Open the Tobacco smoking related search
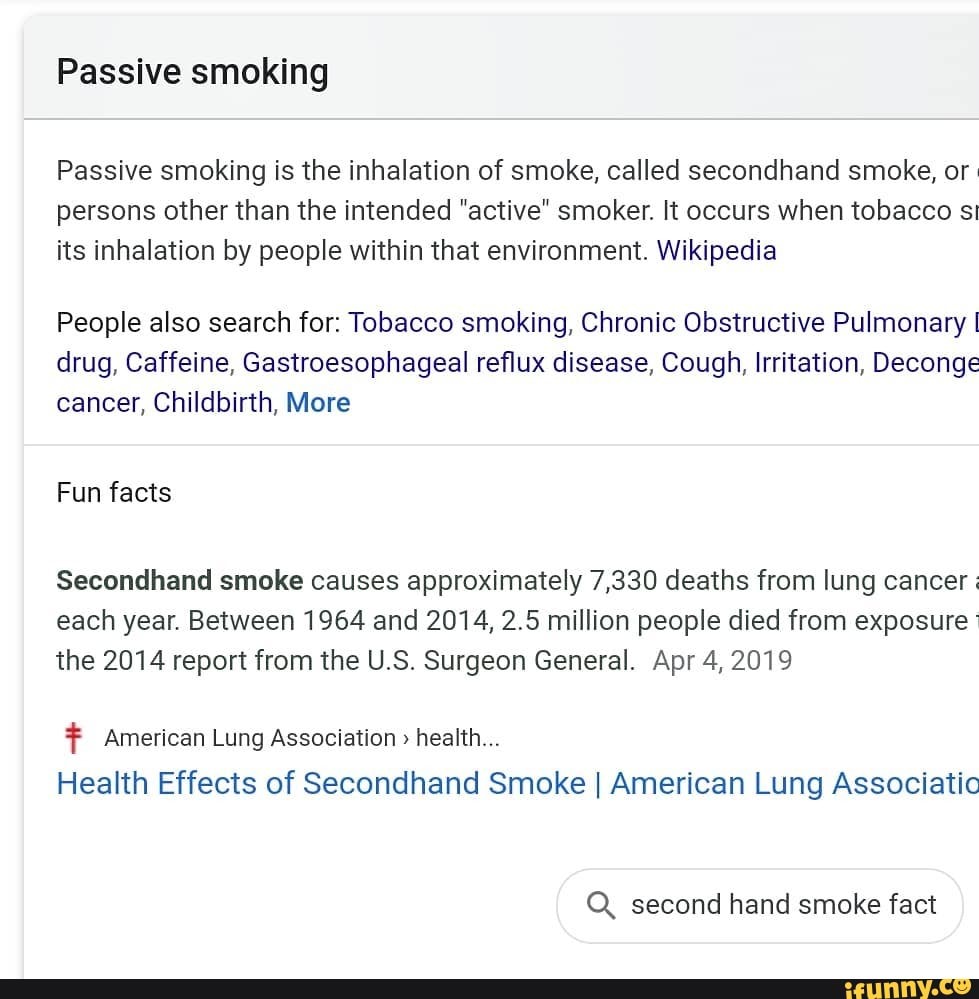This screenshot has height=999, width=979. 455,322
